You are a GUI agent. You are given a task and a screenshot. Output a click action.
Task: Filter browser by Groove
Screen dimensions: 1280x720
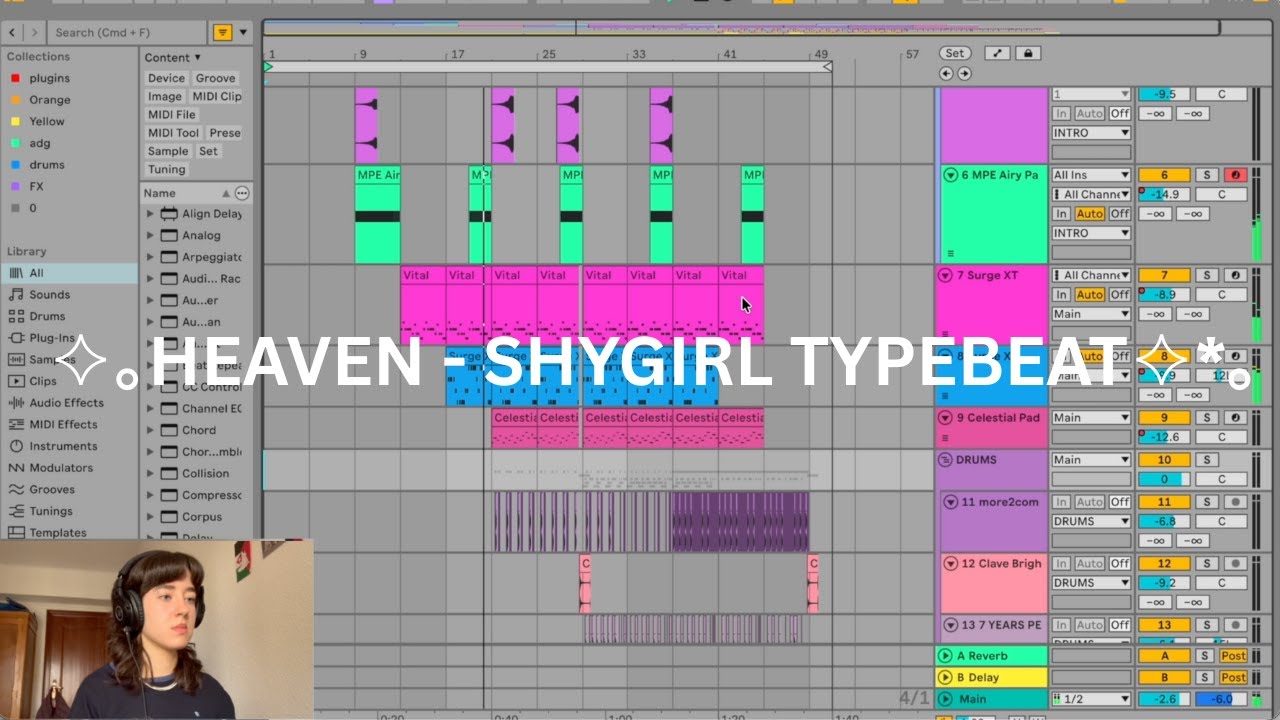pos(215,78)
